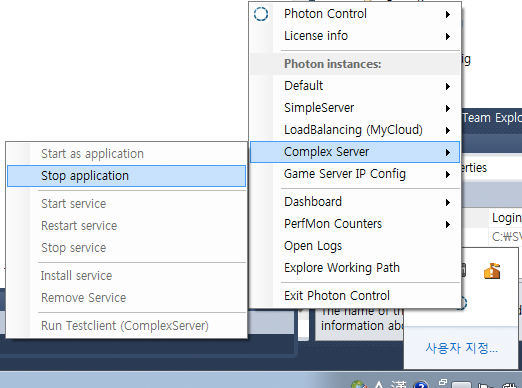This screenshot has width=522, height=388.
Task: Click the arrow beside LoadBalancing (MyCloud)
Action: point(448,130)
